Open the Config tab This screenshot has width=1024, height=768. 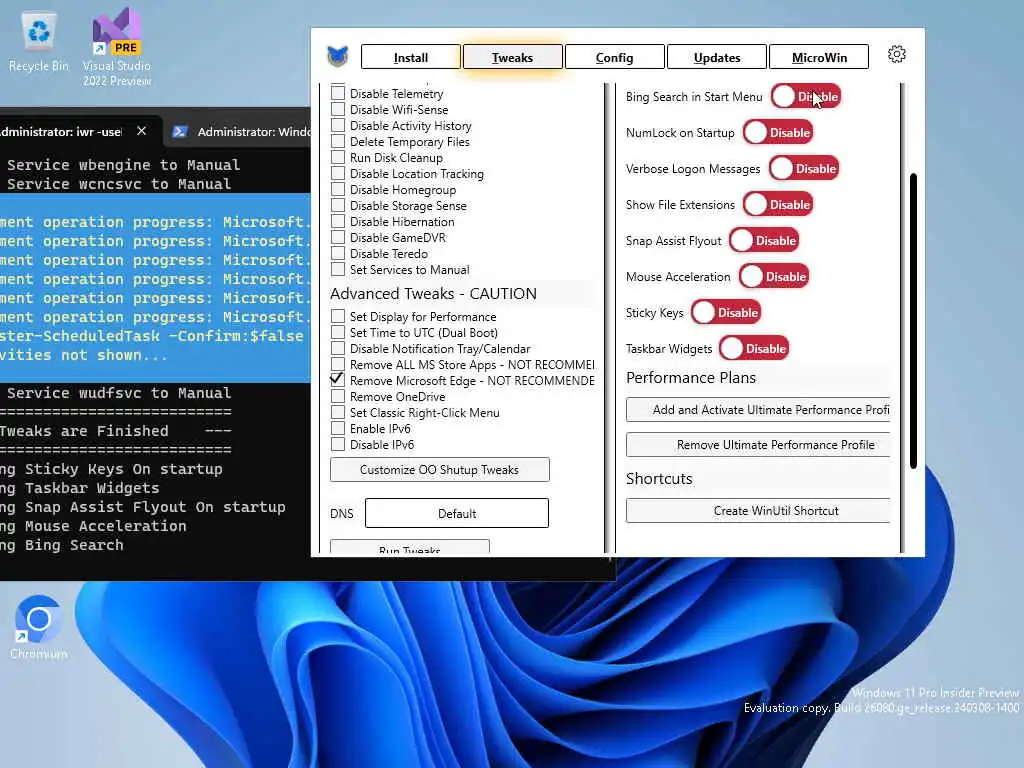615,57
